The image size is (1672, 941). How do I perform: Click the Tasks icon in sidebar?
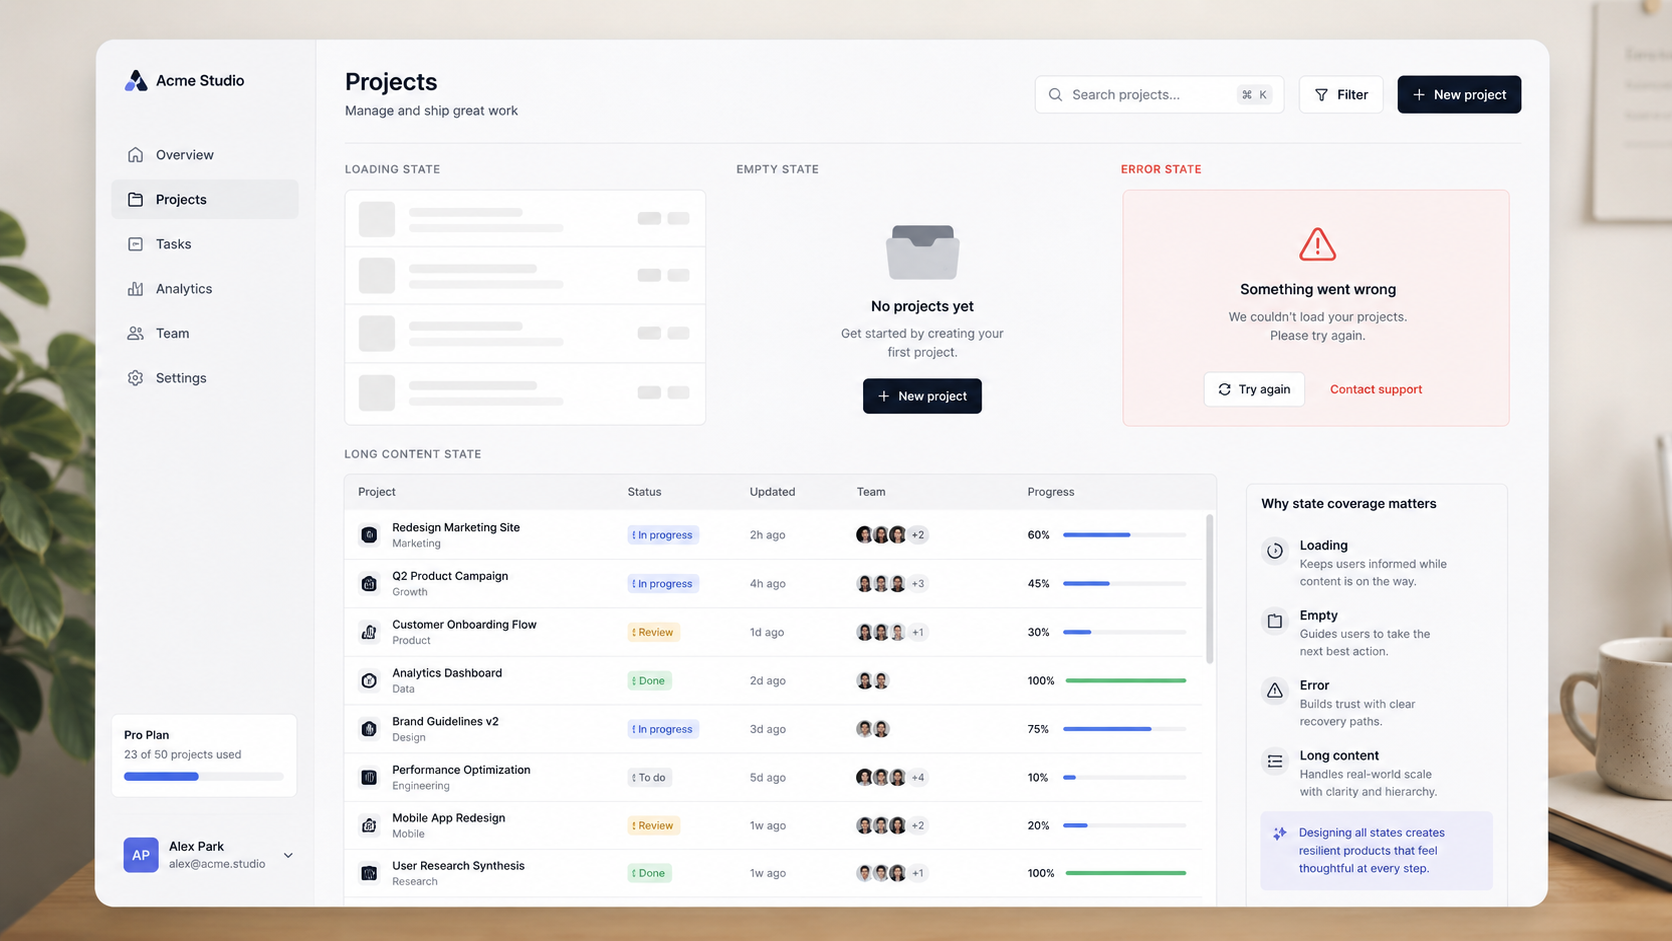point(136,244)
